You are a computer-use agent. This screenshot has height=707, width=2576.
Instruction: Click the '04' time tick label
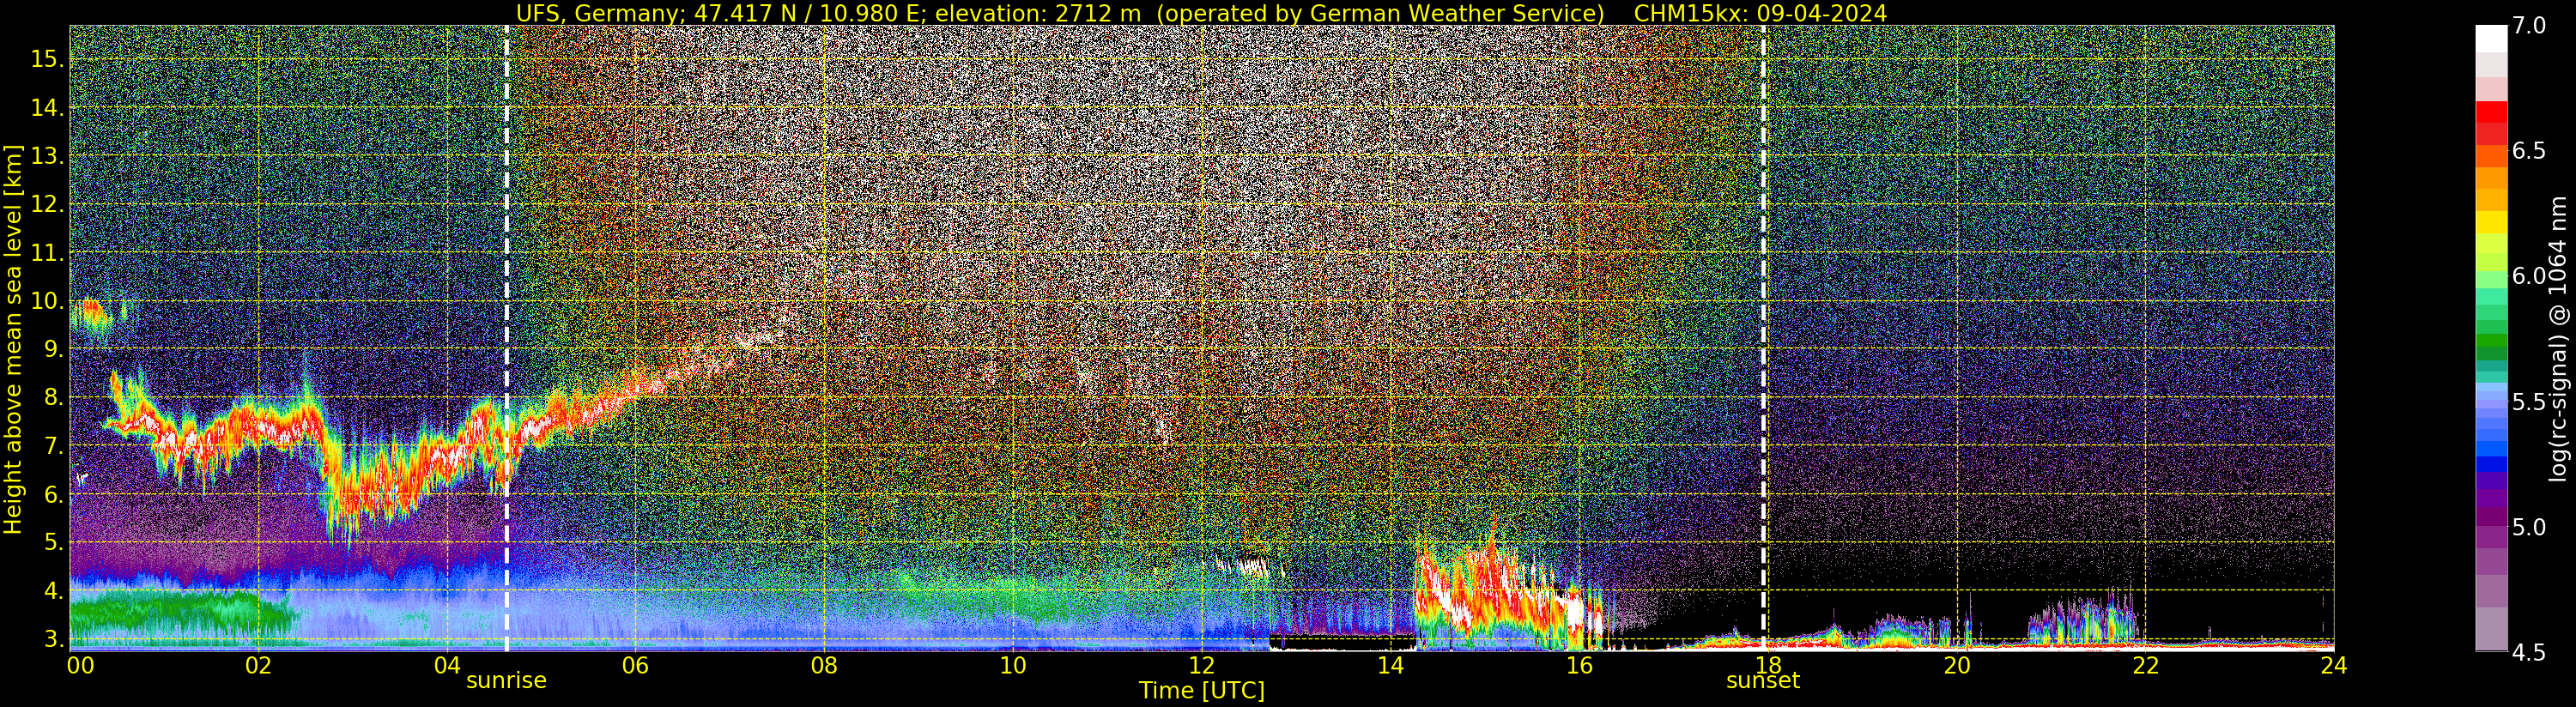point(447,665)
